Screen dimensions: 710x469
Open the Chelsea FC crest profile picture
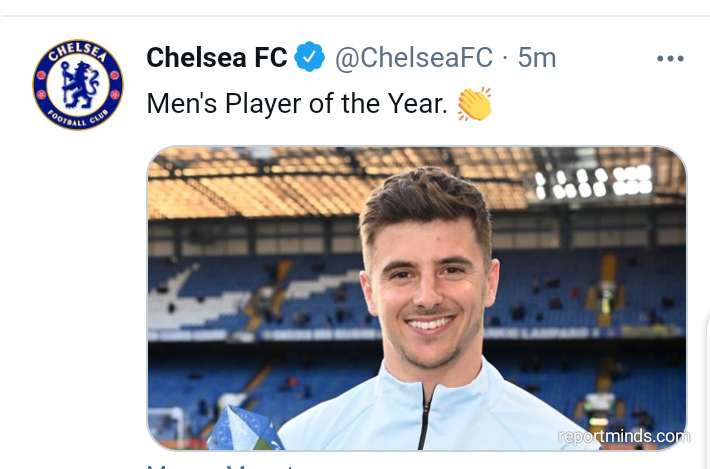click(x=78, y=84)
